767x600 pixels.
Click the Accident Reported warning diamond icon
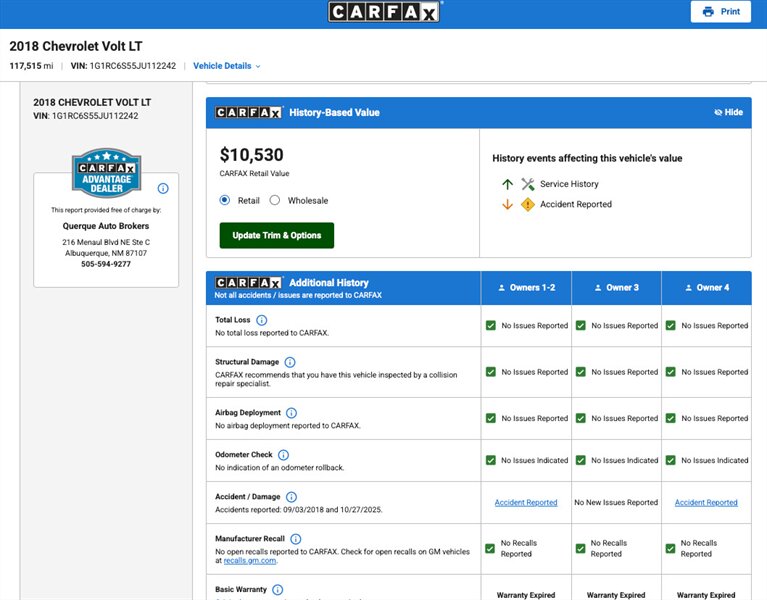(528, 204)
